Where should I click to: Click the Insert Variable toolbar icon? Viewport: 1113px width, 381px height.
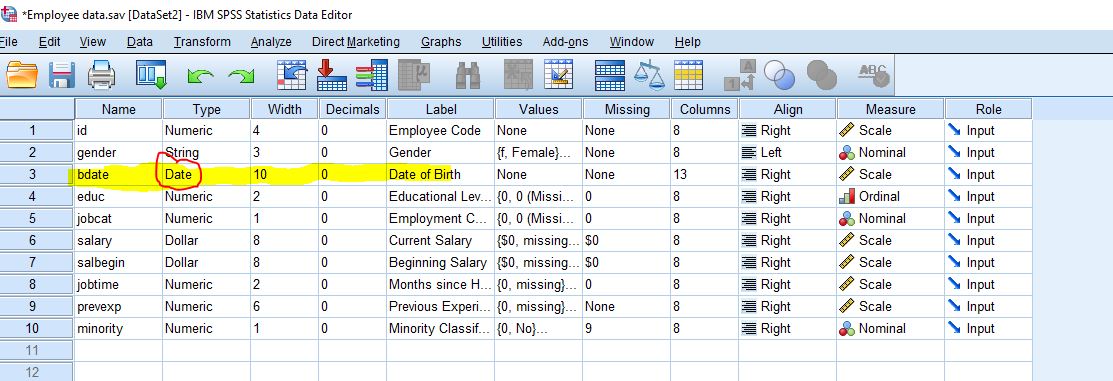[x=559, y=74]
